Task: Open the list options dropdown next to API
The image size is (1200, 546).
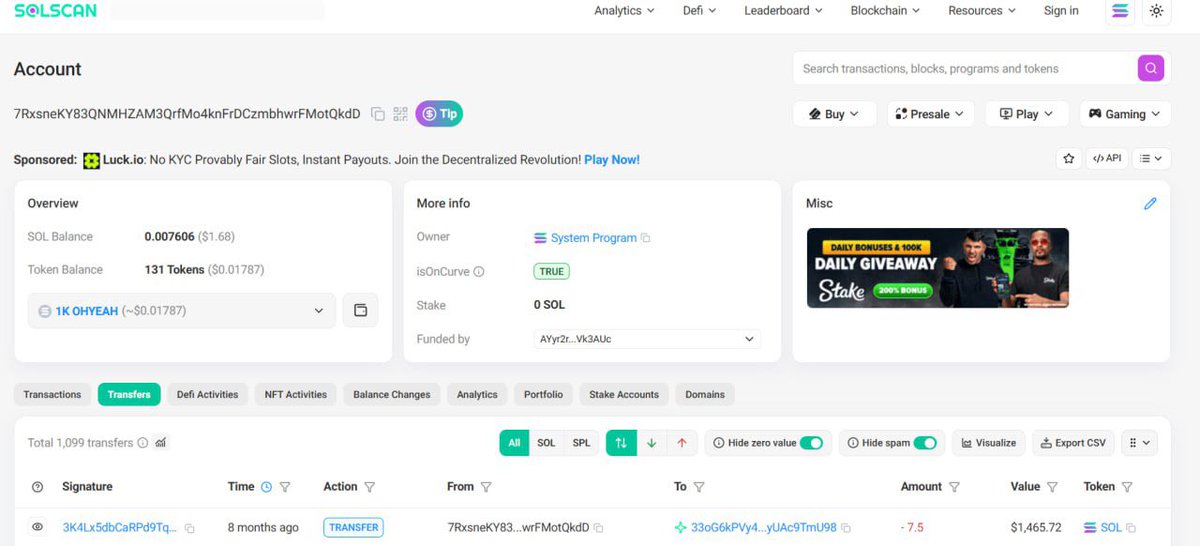Action: [x=1153, y=158]
